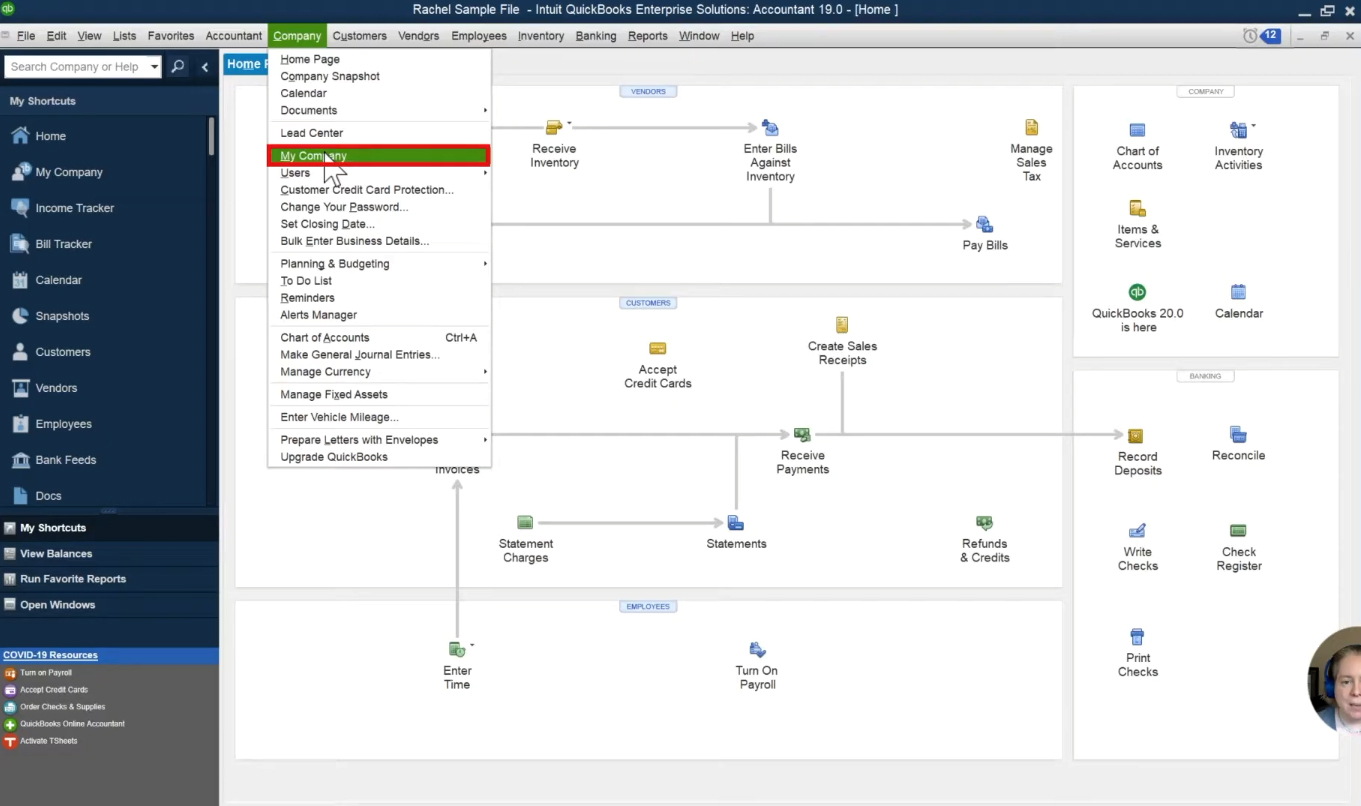The height and width of the screenshot is (806, 1361).
Task: Click COVID-19 Resources link
Action: tap(50, 655)
